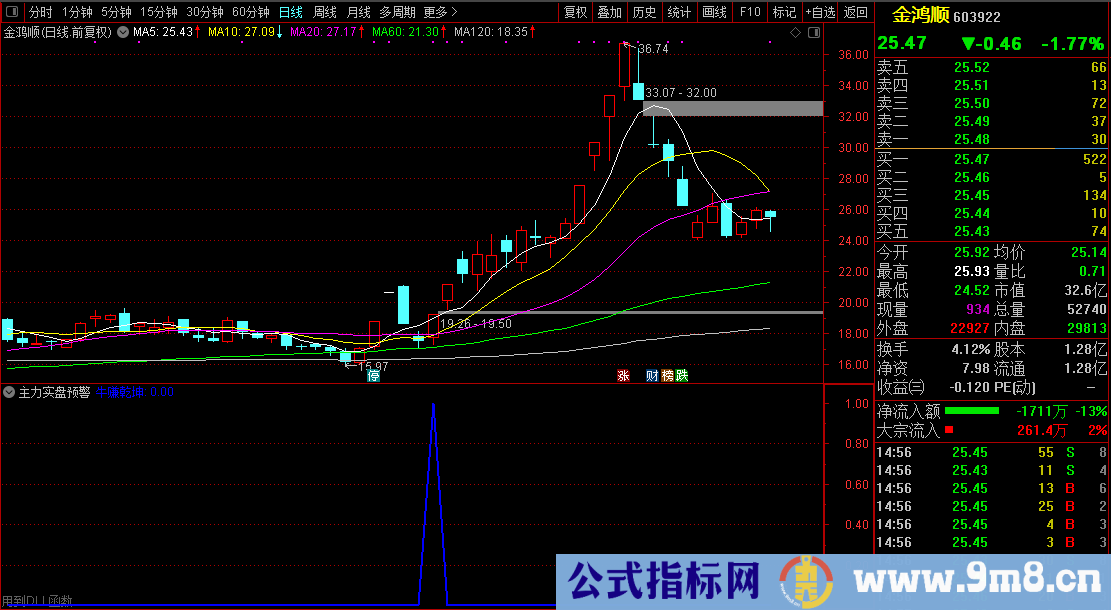Image resolution: width=1111 pixels, height=610 pixels.
Task: Expand the 主力实盘预警 indicator dropdown
Action: tap(10, 392)
